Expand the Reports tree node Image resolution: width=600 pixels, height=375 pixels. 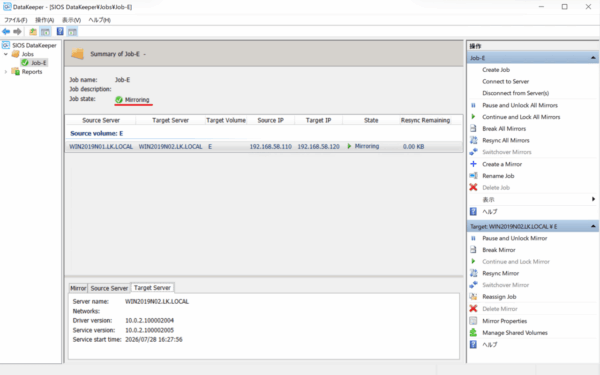[6, 72]
